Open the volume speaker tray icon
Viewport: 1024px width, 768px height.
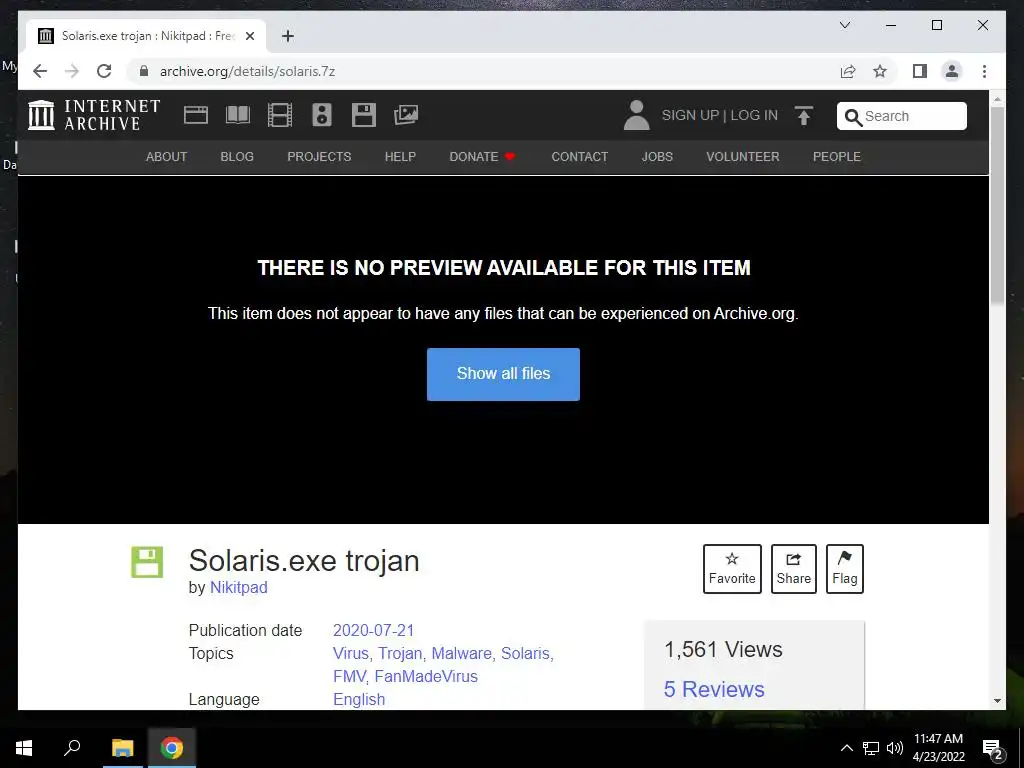pyautogui.click(x=895, y=748)
